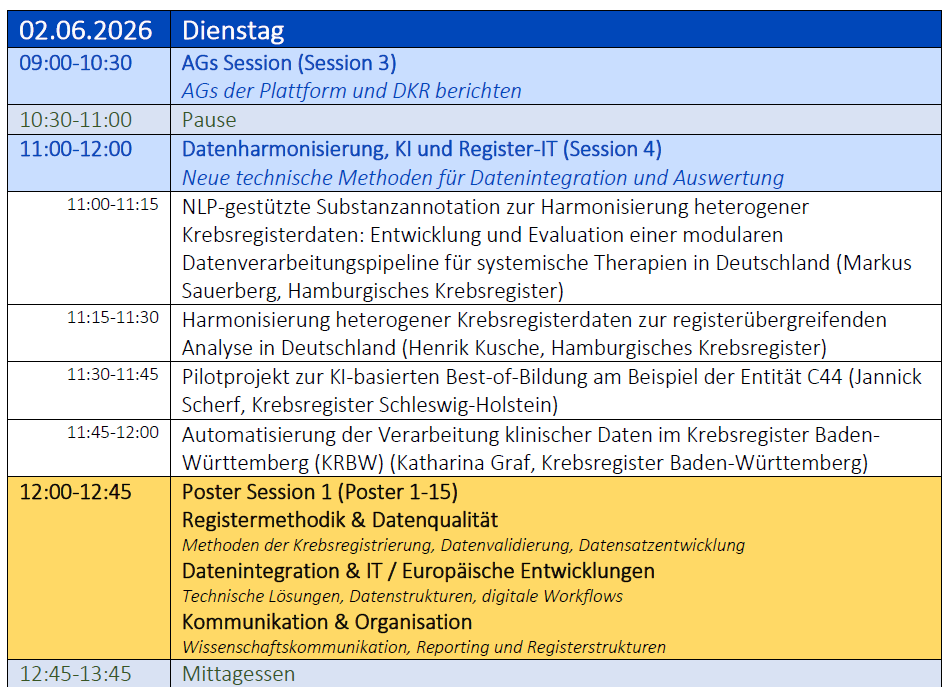The width and height of the screenshot is (947, 687).
Task: Select the Pilotprojekt KI-basierte Best-of-Bildung talk
Action: [x=551, y=390]
